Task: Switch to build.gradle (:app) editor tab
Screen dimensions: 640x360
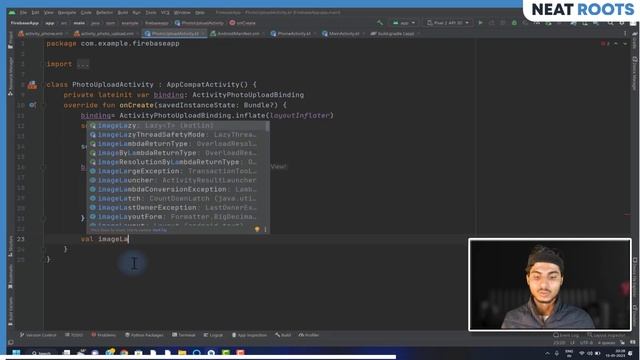Action: coord(395,33)
